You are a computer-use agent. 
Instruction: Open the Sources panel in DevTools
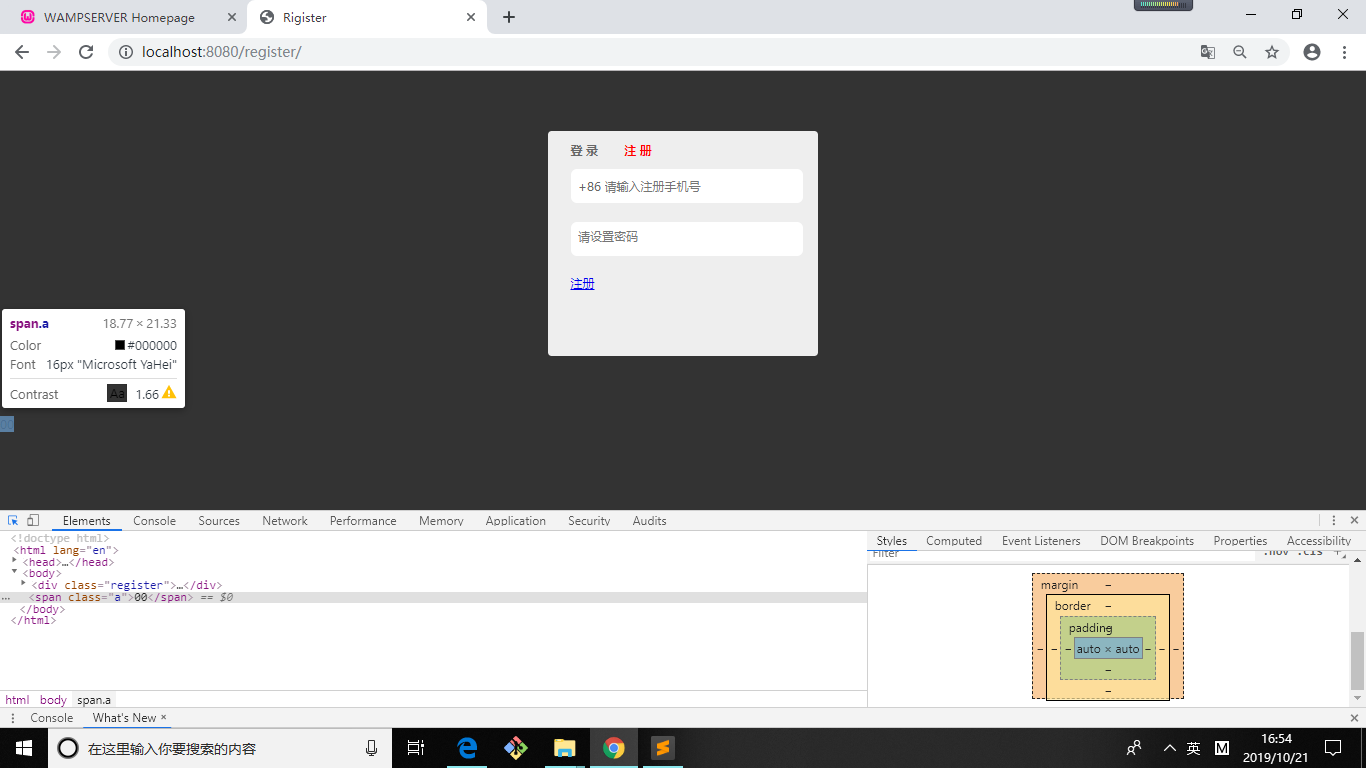[219, 521]
